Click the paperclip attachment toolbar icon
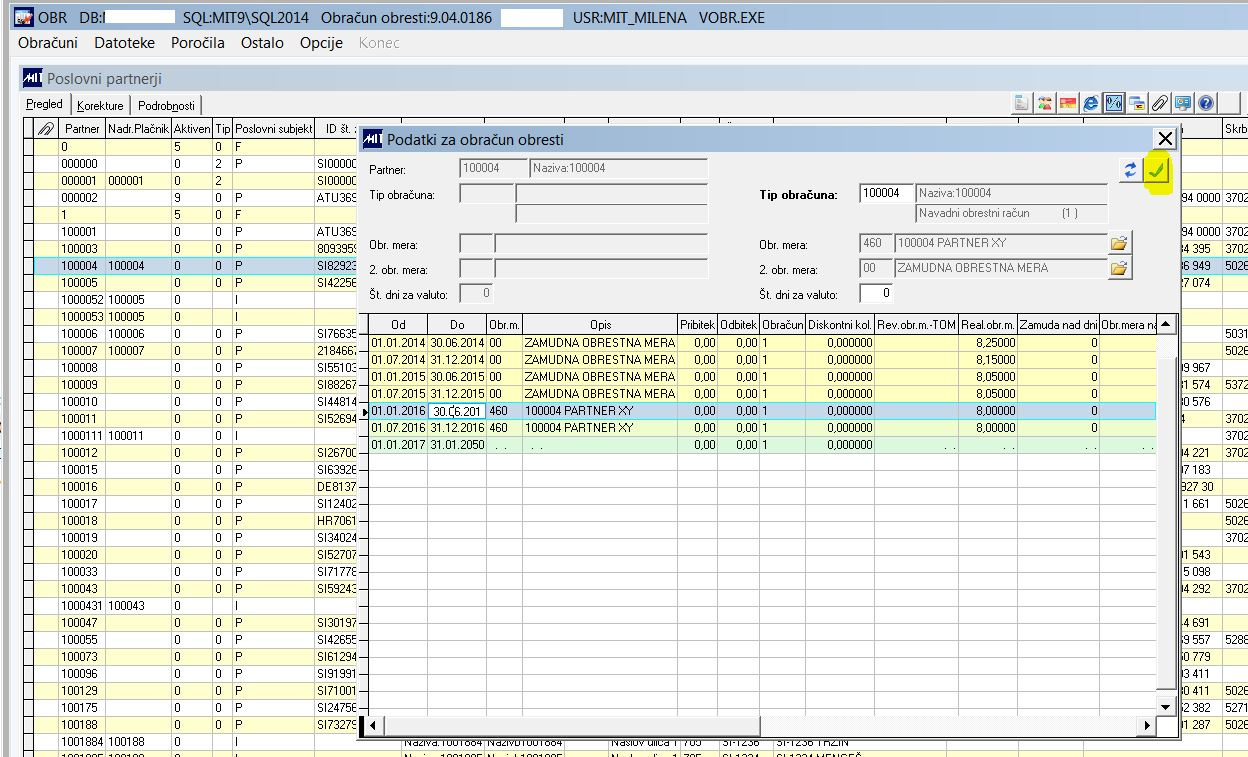Screen dimensions: 1248x757 coord(1159,103)
